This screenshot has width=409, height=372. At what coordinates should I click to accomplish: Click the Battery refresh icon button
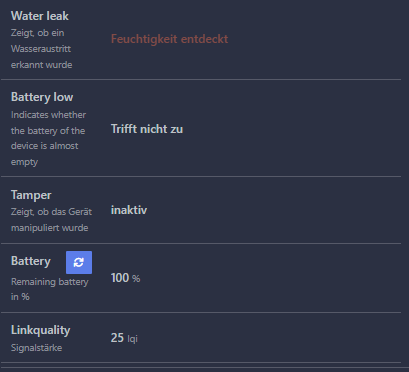click(79, 262)
